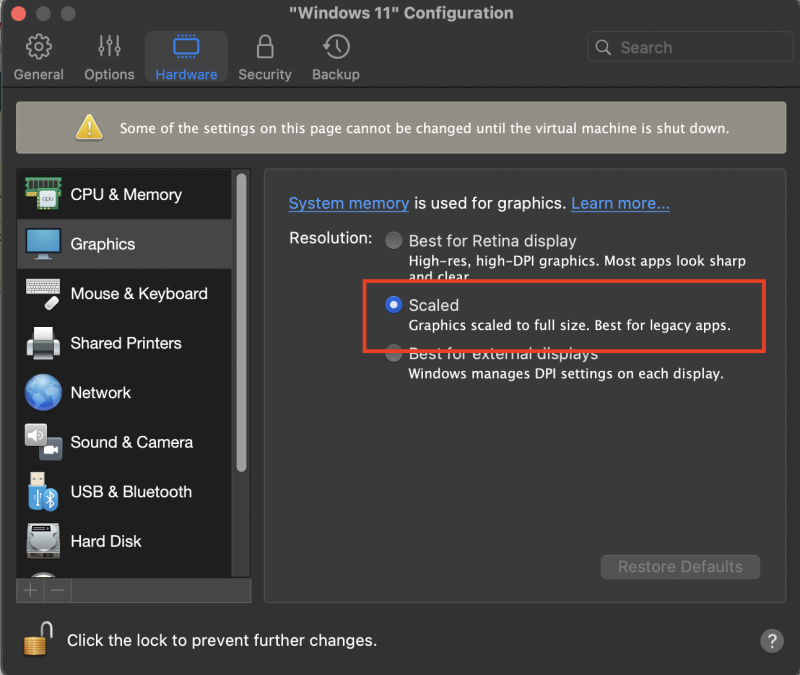Switch to the Options sliders tab
The image size is (800, 675).
coord(109,57)
